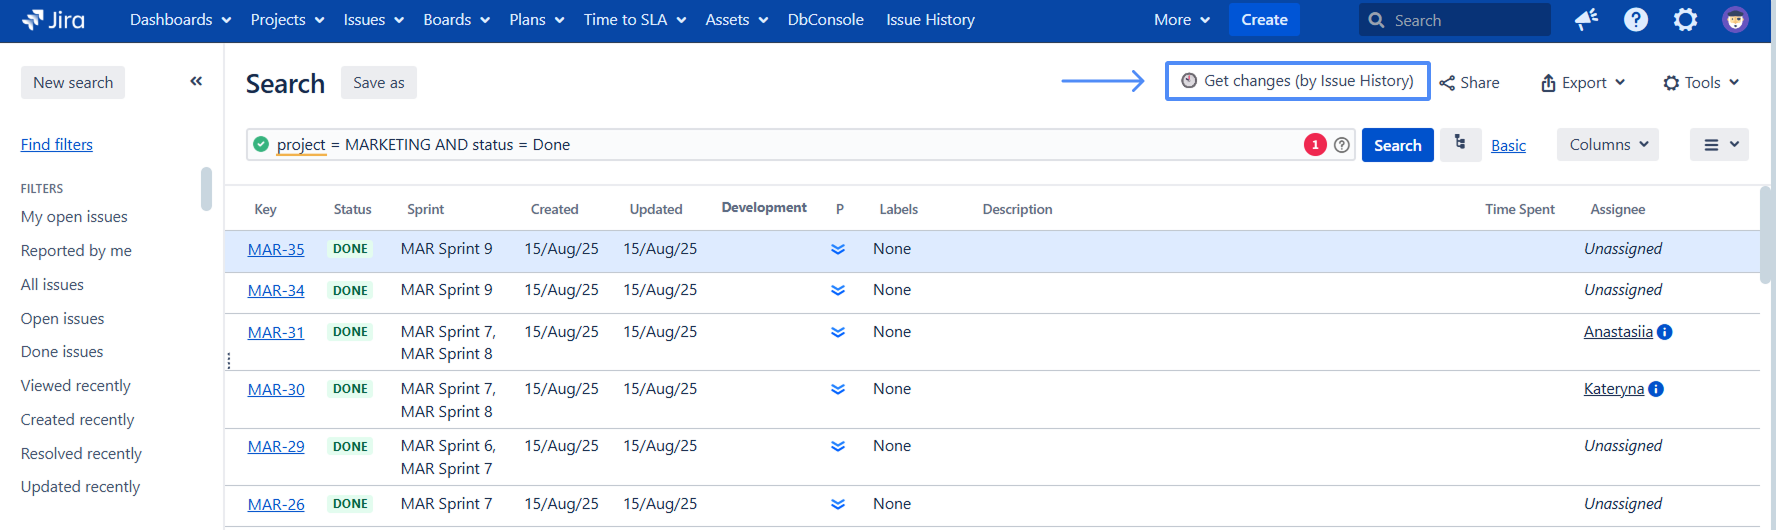Open the user profile avatar
1776x530 pixels.
click(1735, 20)
